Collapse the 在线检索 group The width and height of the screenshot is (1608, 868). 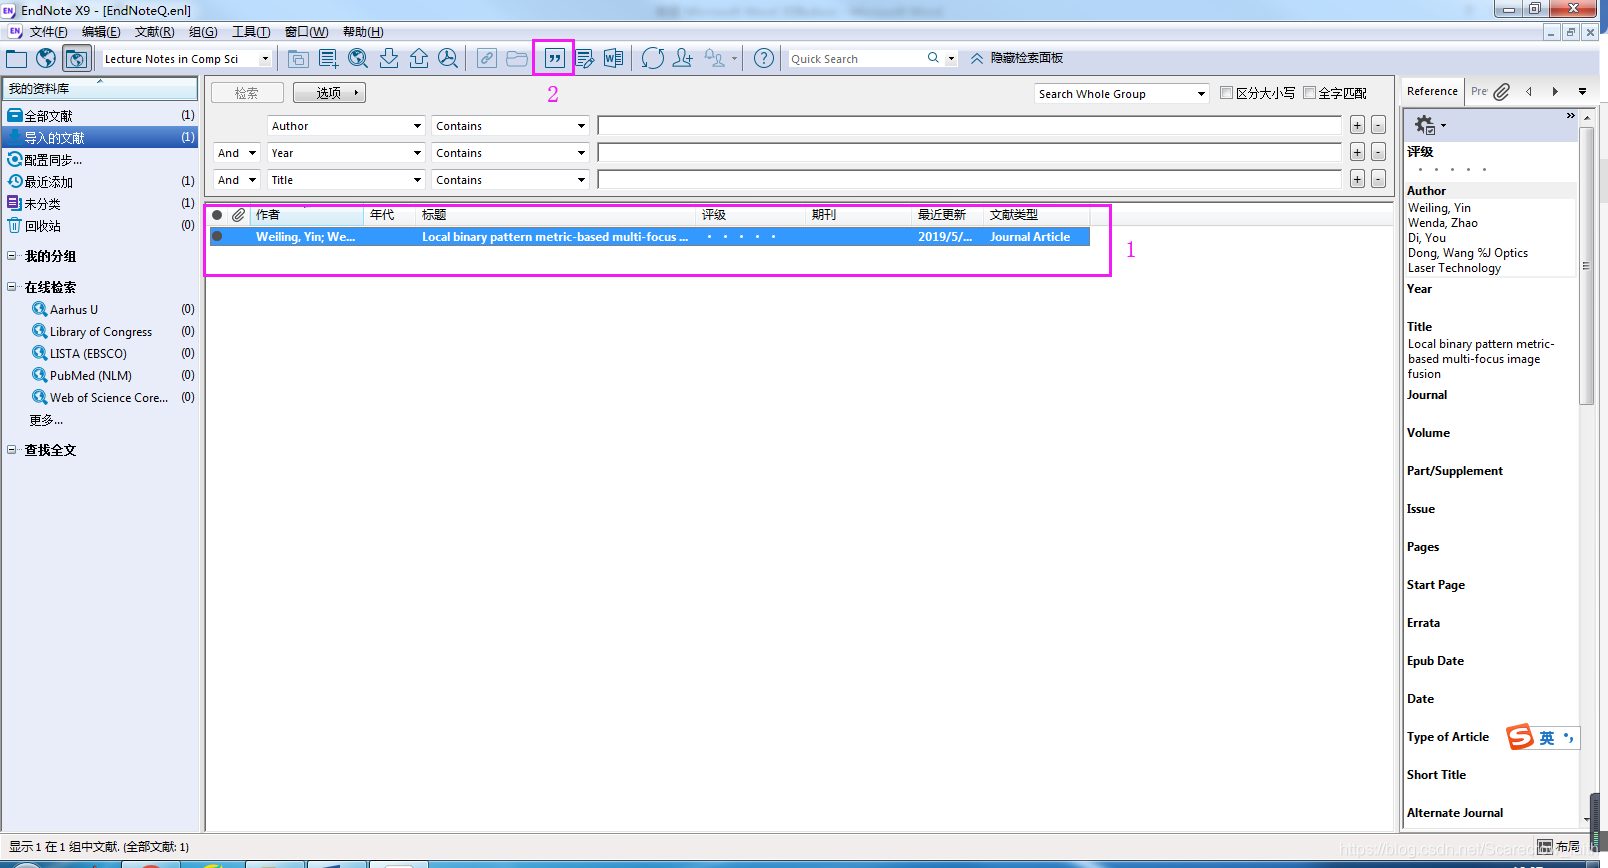[11, 287]
